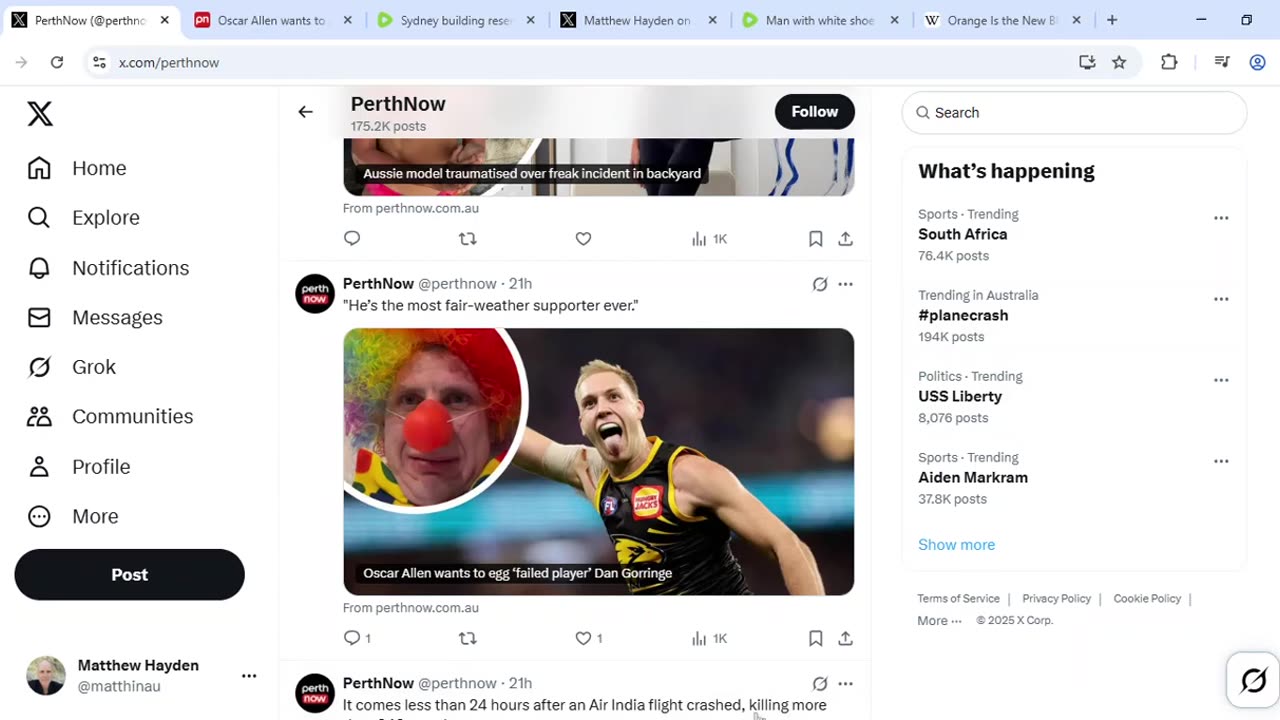
Task: Expand the footer More menu
Action: point(939,621)
